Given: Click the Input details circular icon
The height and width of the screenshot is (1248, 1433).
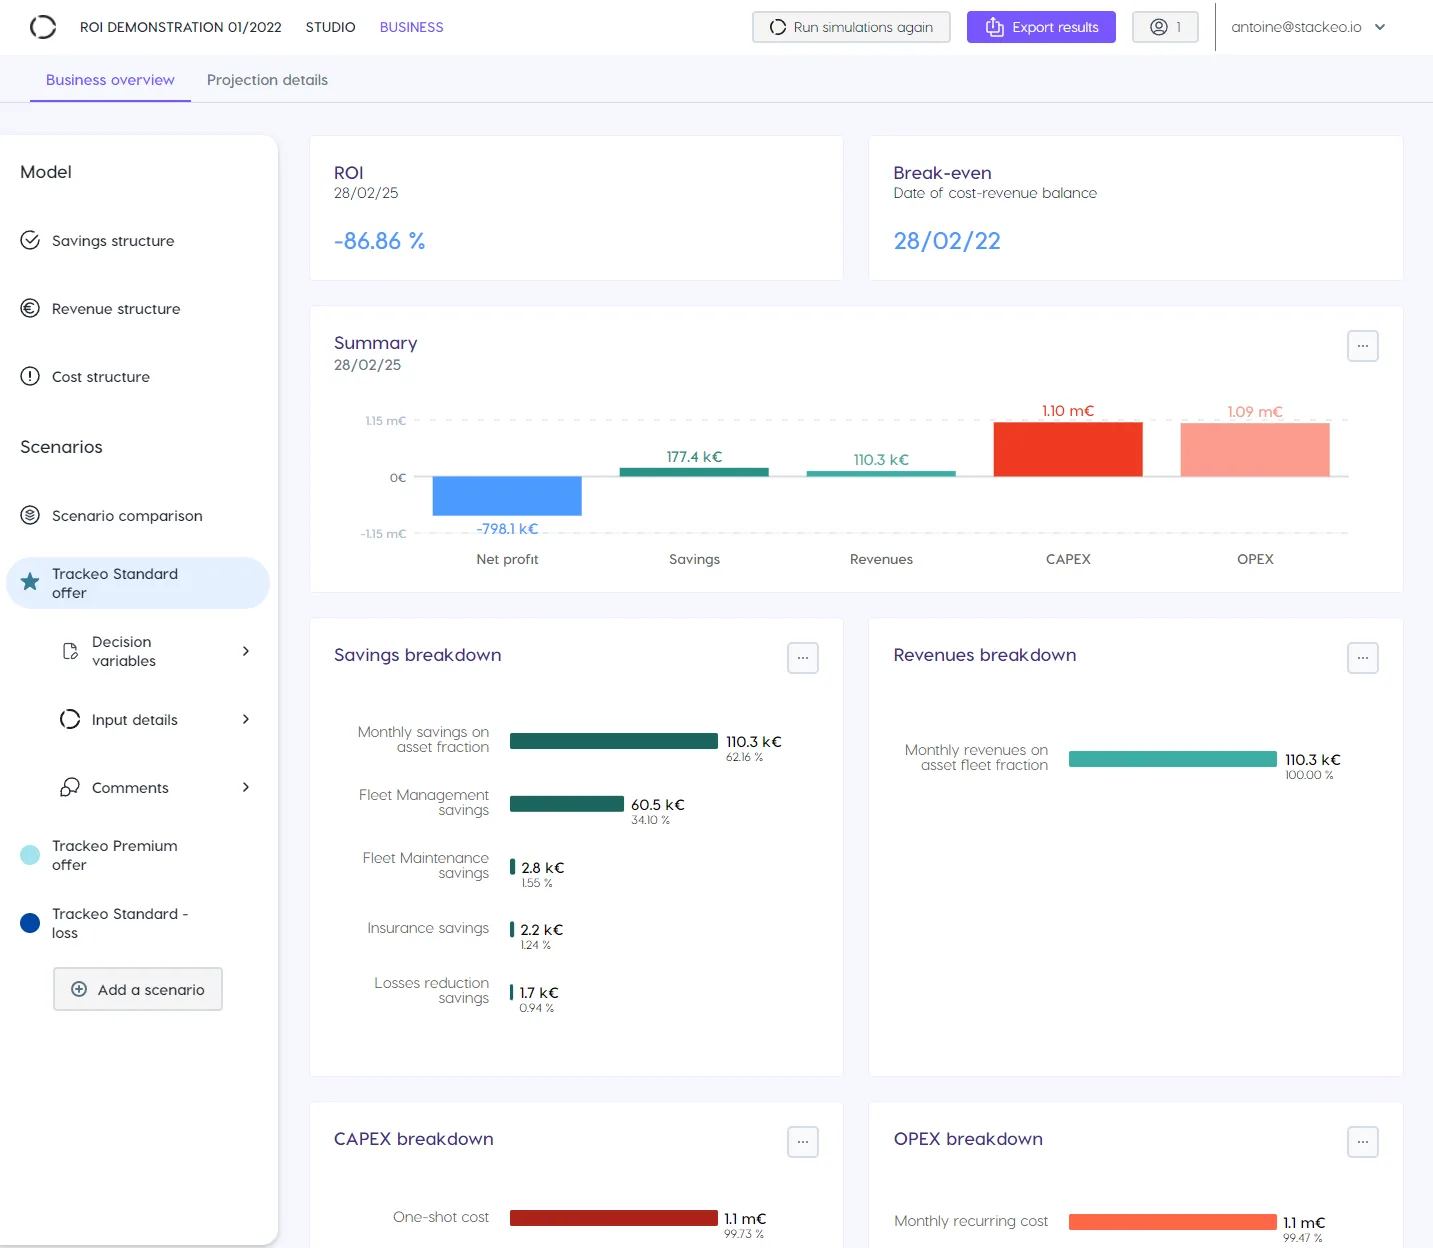Looking at the screenshot, I should point(70,719).
